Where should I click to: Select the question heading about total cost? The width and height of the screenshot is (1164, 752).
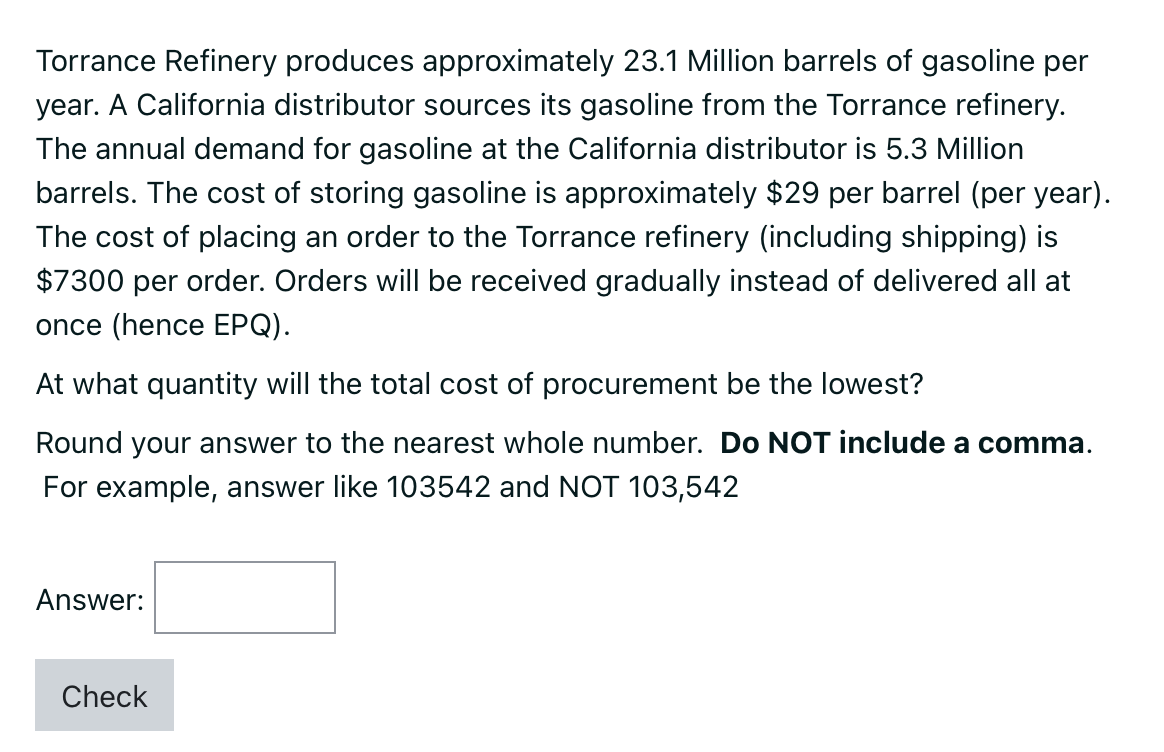coord(479,384)
